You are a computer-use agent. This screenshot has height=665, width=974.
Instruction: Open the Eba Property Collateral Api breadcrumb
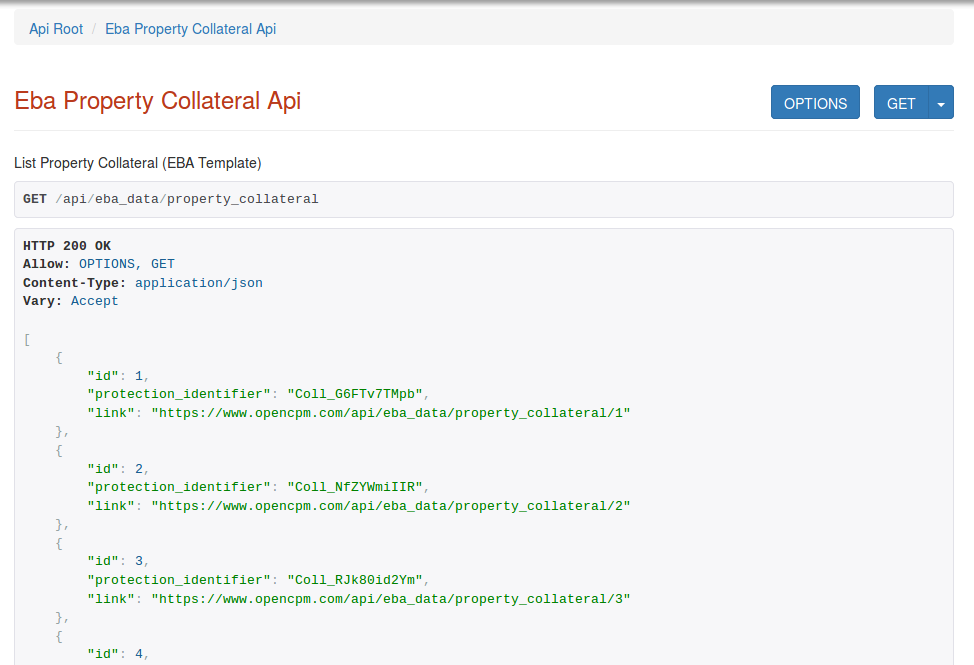(190, 29)
